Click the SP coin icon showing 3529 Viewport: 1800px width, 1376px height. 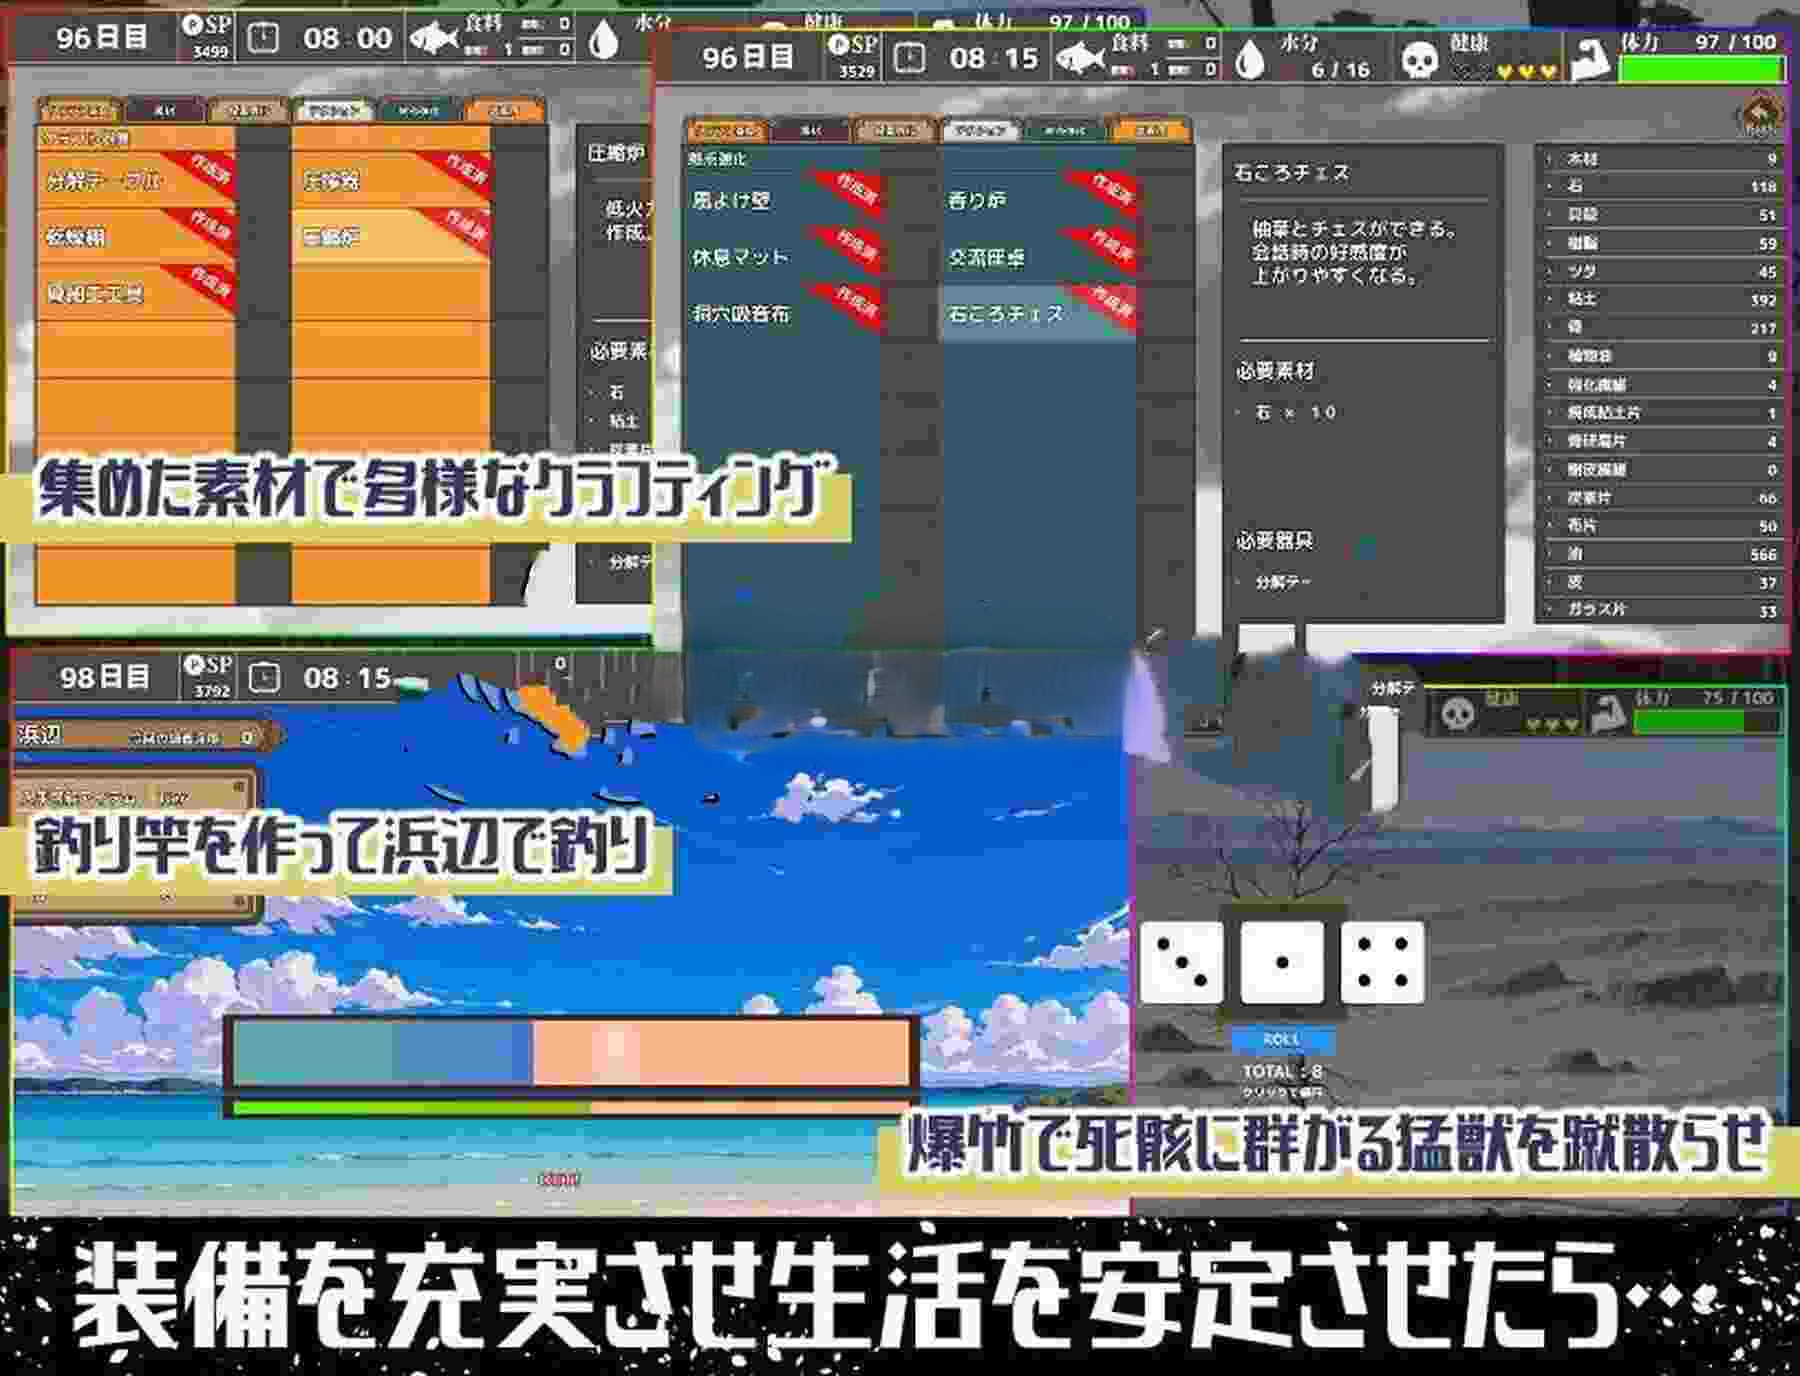(x=838, y=46)
